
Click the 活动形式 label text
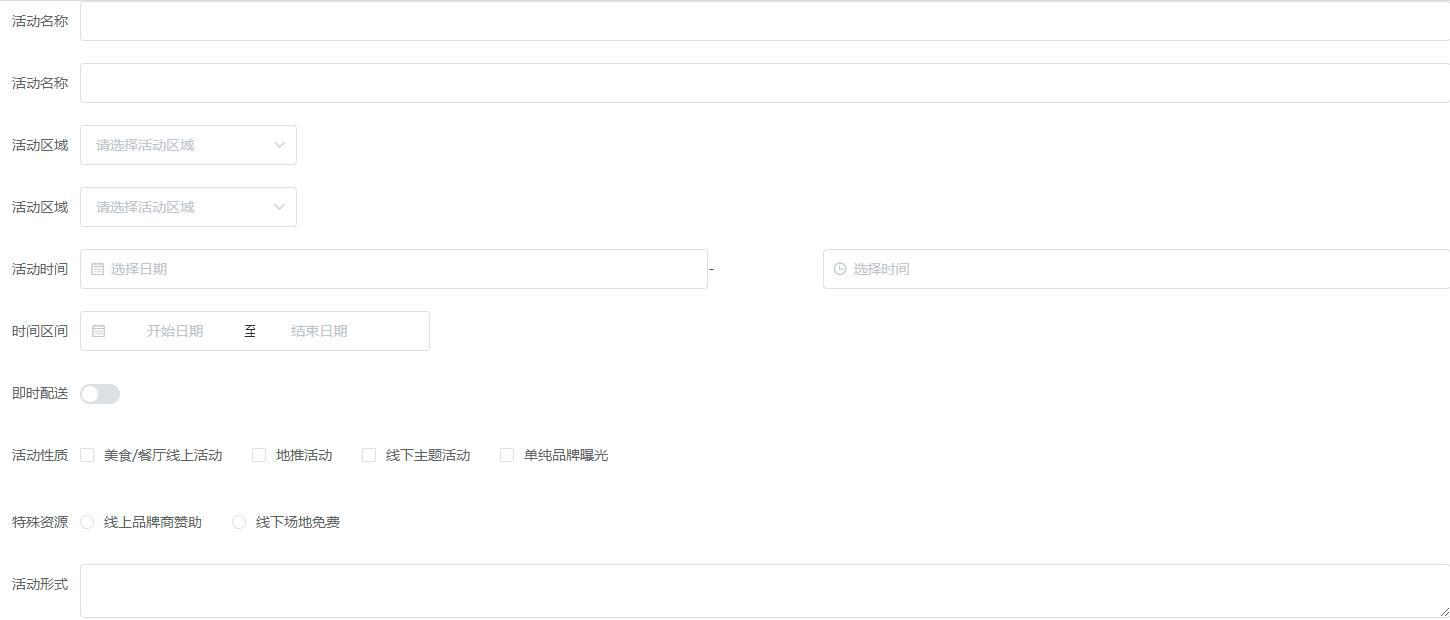click(40, 584)
